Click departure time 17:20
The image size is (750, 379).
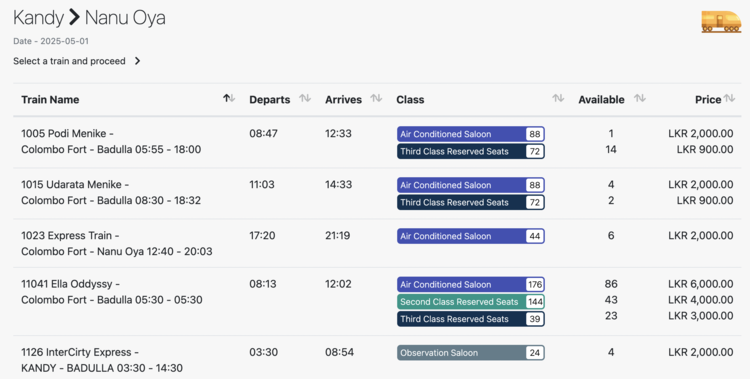(263, 235)
